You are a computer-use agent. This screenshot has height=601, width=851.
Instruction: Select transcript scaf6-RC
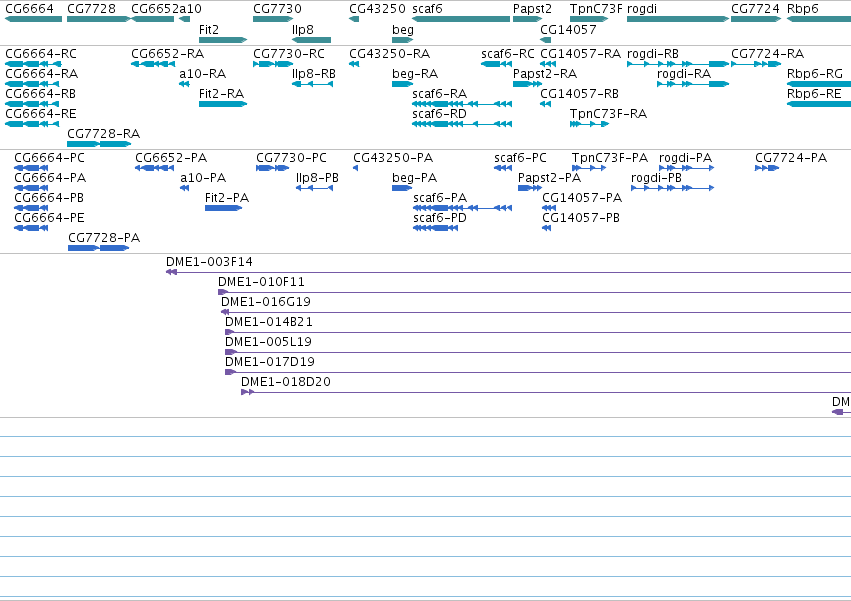507,54
